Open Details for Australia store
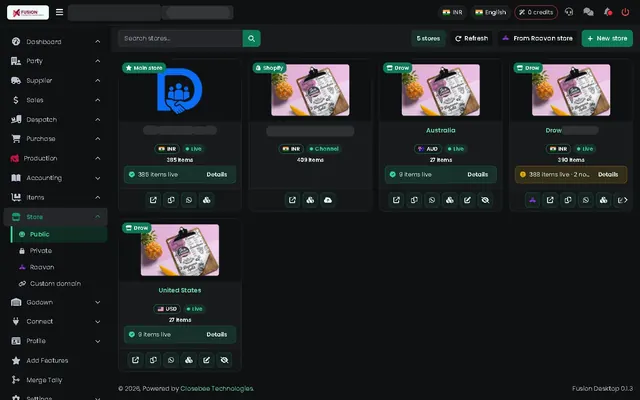The width and height of the screenshot is (640, 400). coord(478,174)
